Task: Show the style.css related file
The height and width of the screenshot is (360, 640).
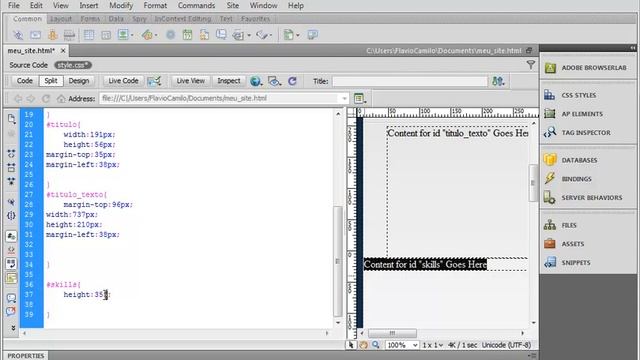Action: (73, 65)
